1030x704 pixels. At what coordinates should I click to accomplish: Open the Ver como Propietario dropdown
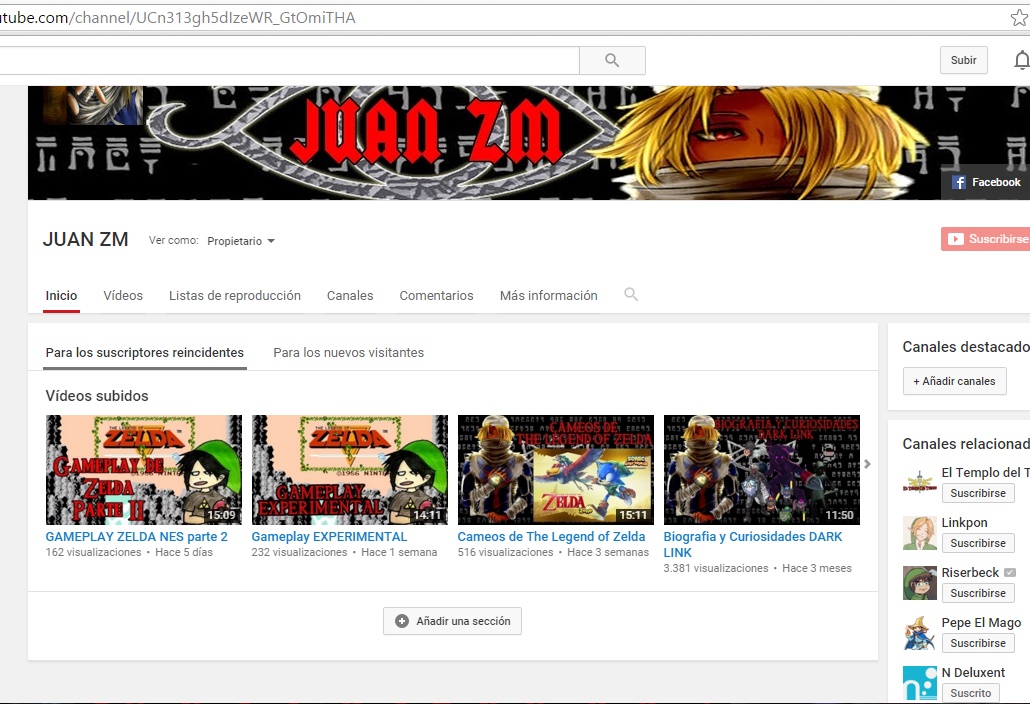(240, 241)
